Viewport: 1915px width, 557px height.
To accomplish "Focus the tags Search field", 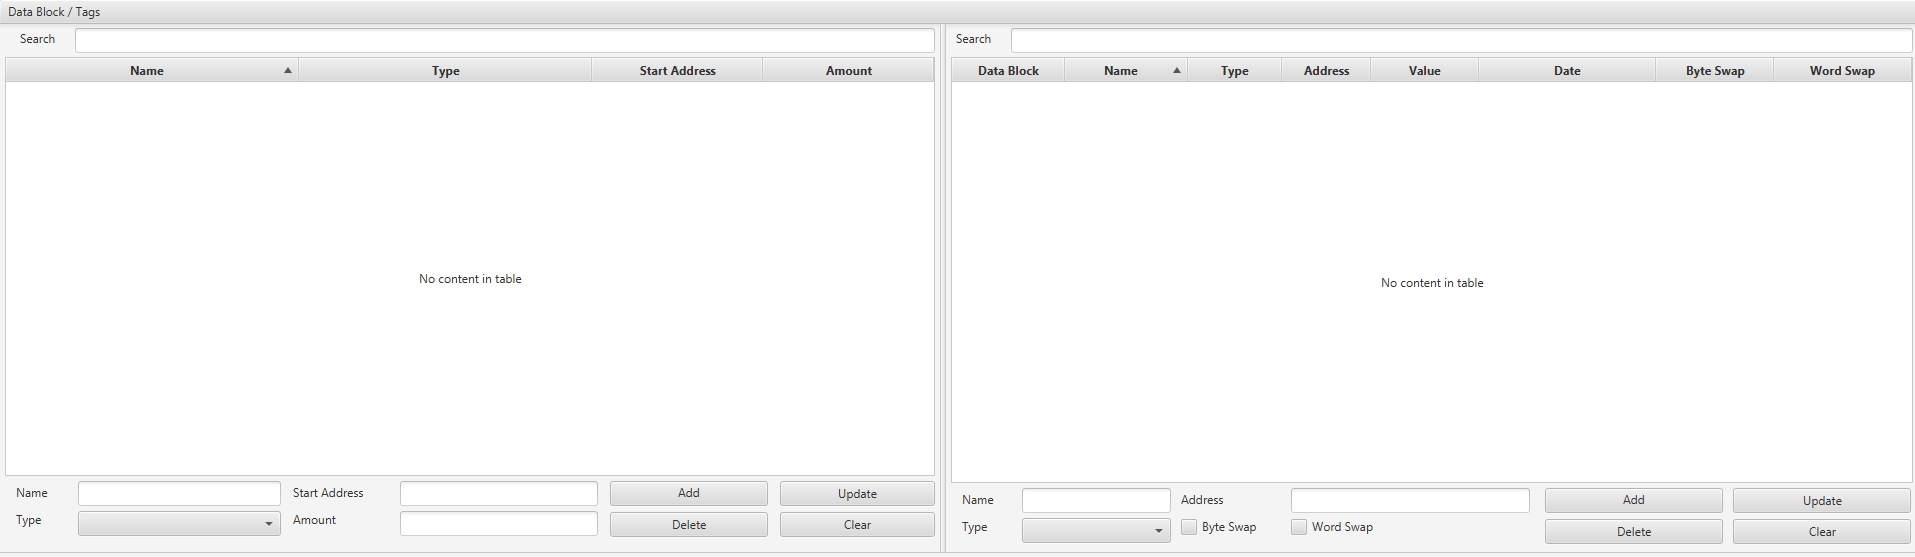I will pyautogui.click(x=1460, y=40).
